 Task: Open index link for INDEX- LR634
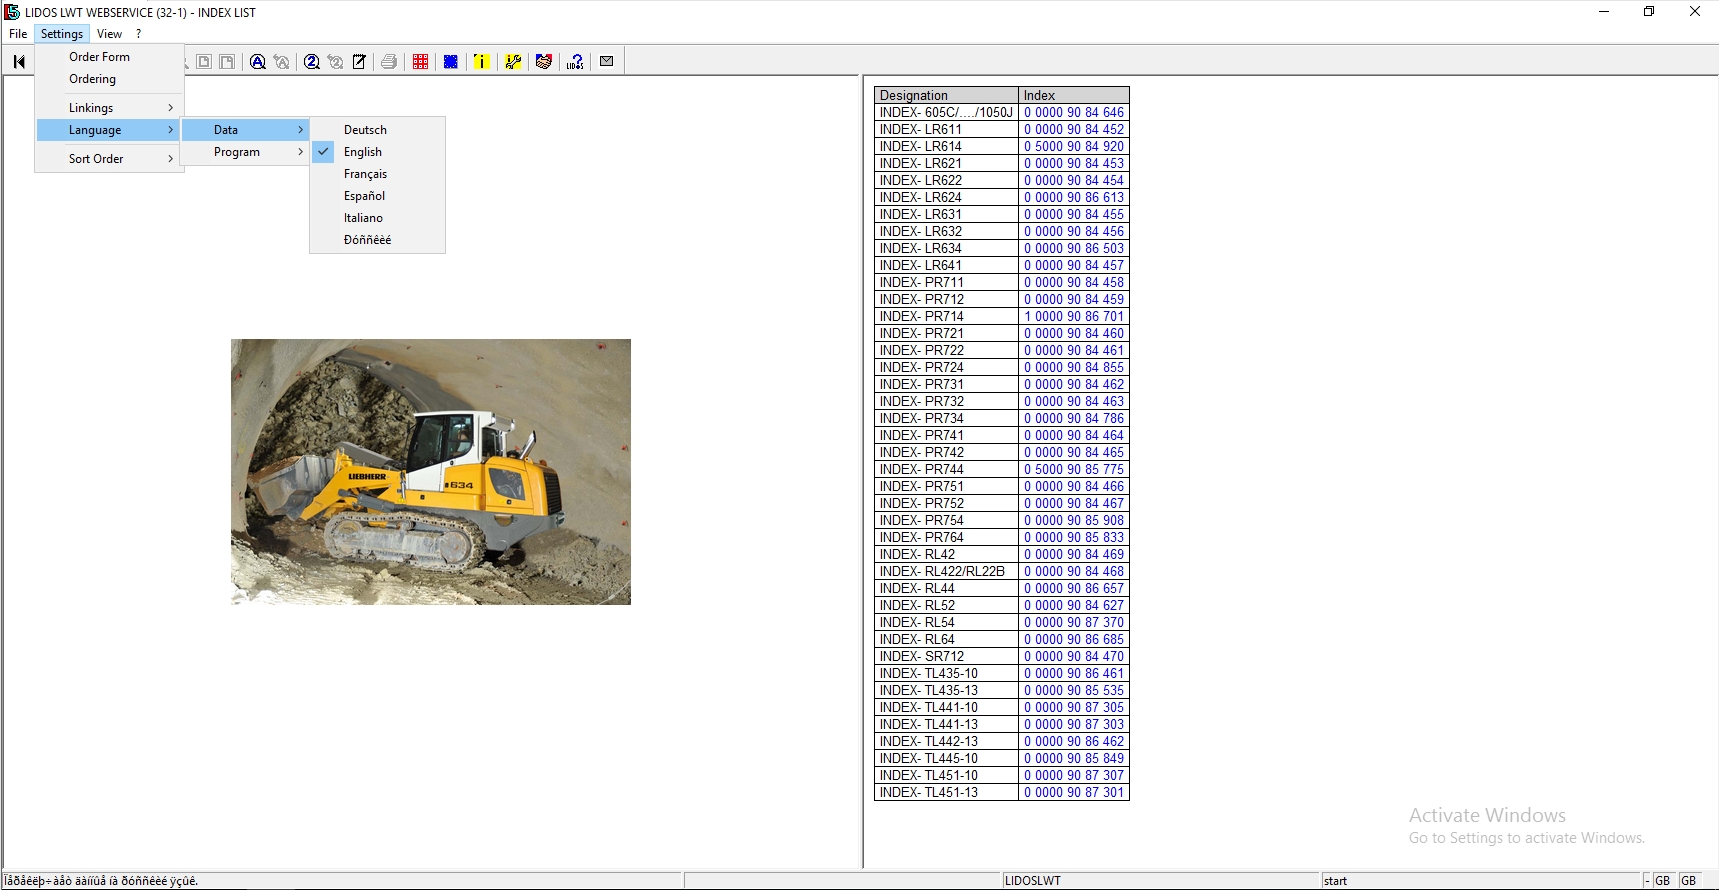click(1073, 249)
